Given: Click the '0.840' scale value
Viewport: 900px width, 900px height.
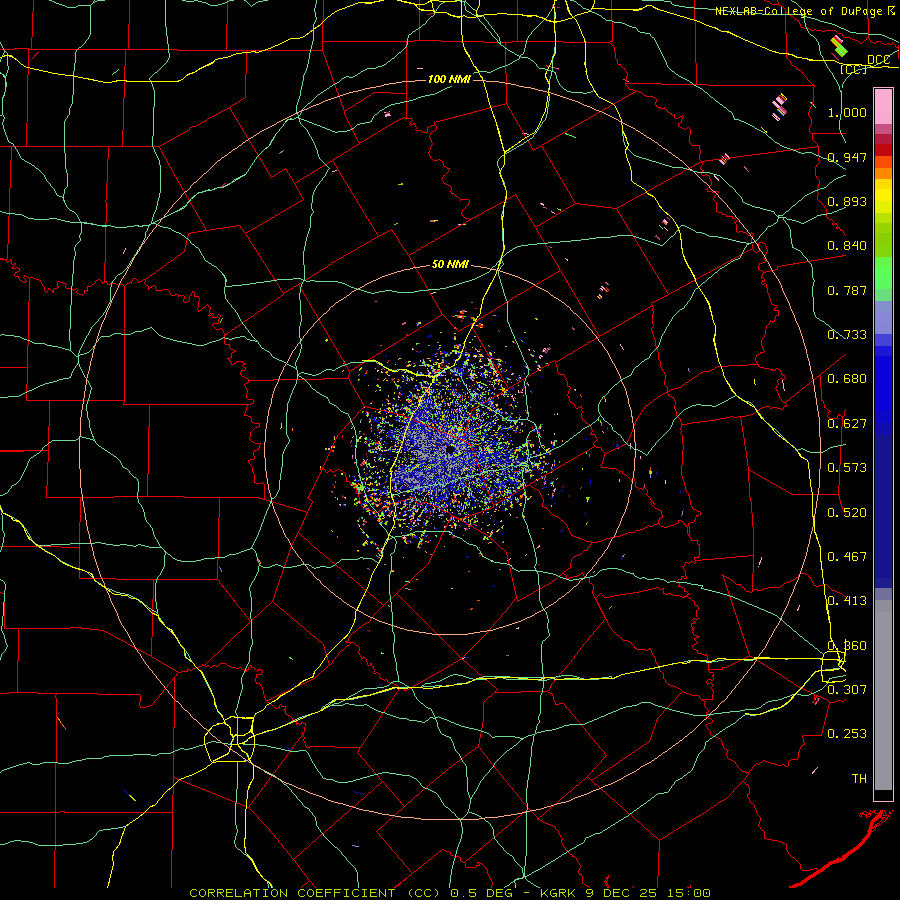Looking at the screenshot, I should (x=847, y=245).
